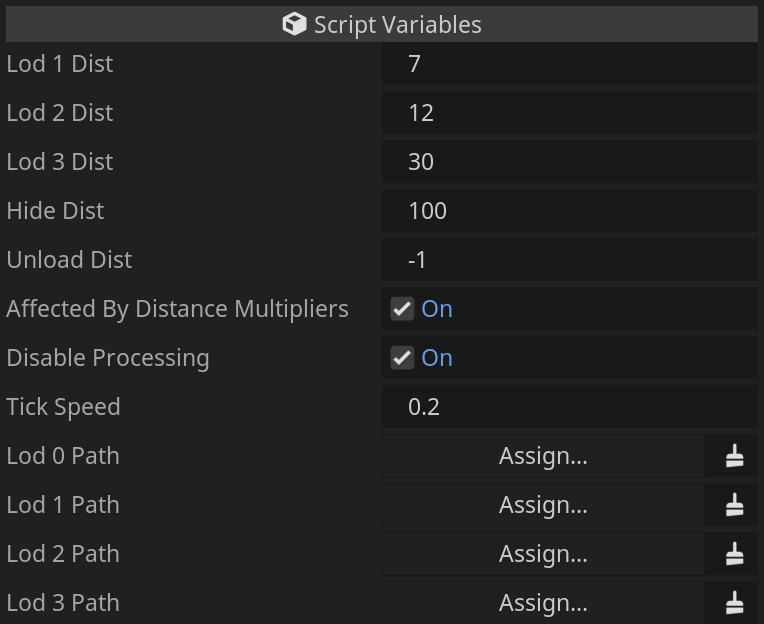764x624 pixels.
Task: Edit the Lod 2 Dist value field
Action: tap(570, 113)
